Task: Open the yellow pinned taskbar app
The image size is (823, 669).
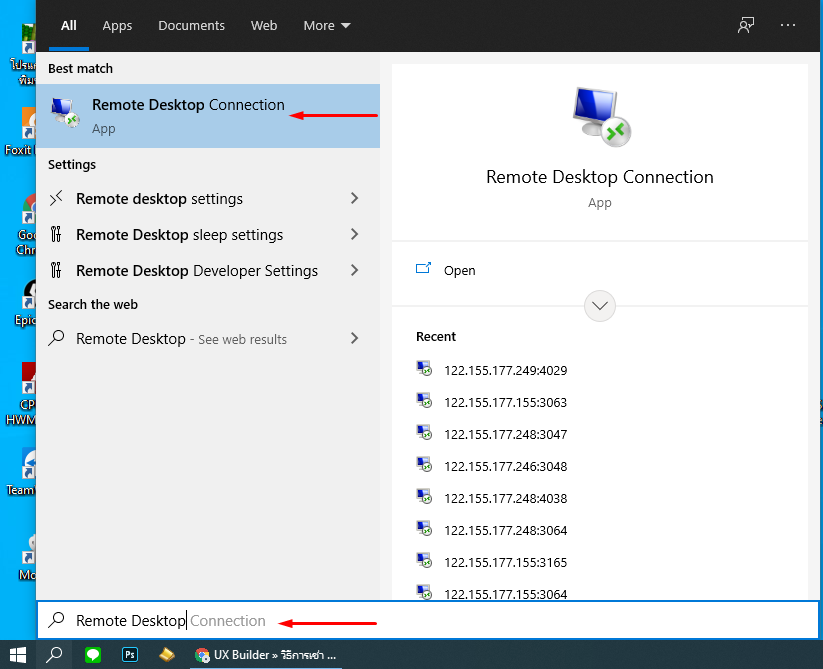Action: 167,655
